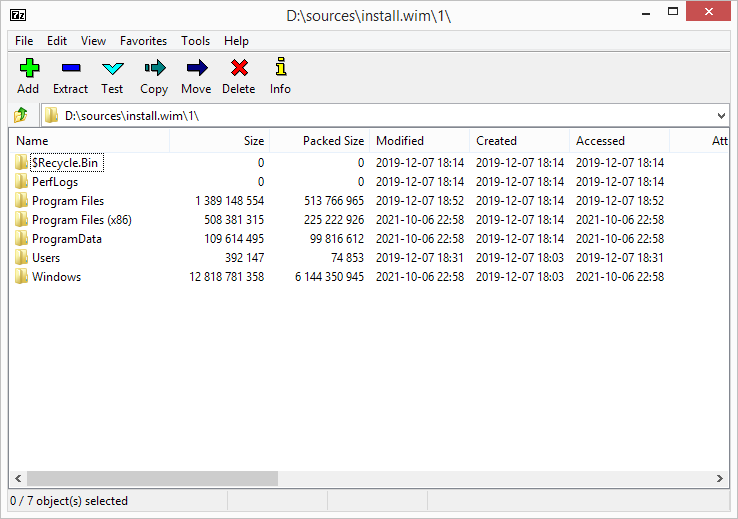The width and height of the screenshot is (738, 519).
Task: Sort by the Name column header
Action: (x=89, y=141)
